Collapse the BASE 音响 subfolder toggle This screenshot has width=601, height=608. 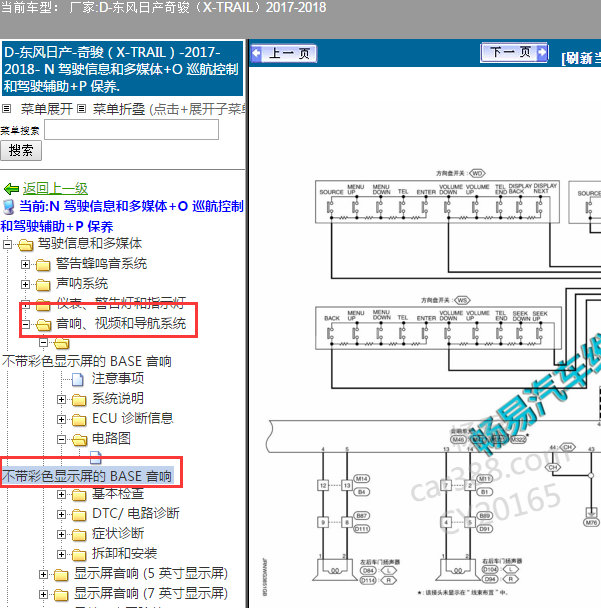[x=43, y=342]
